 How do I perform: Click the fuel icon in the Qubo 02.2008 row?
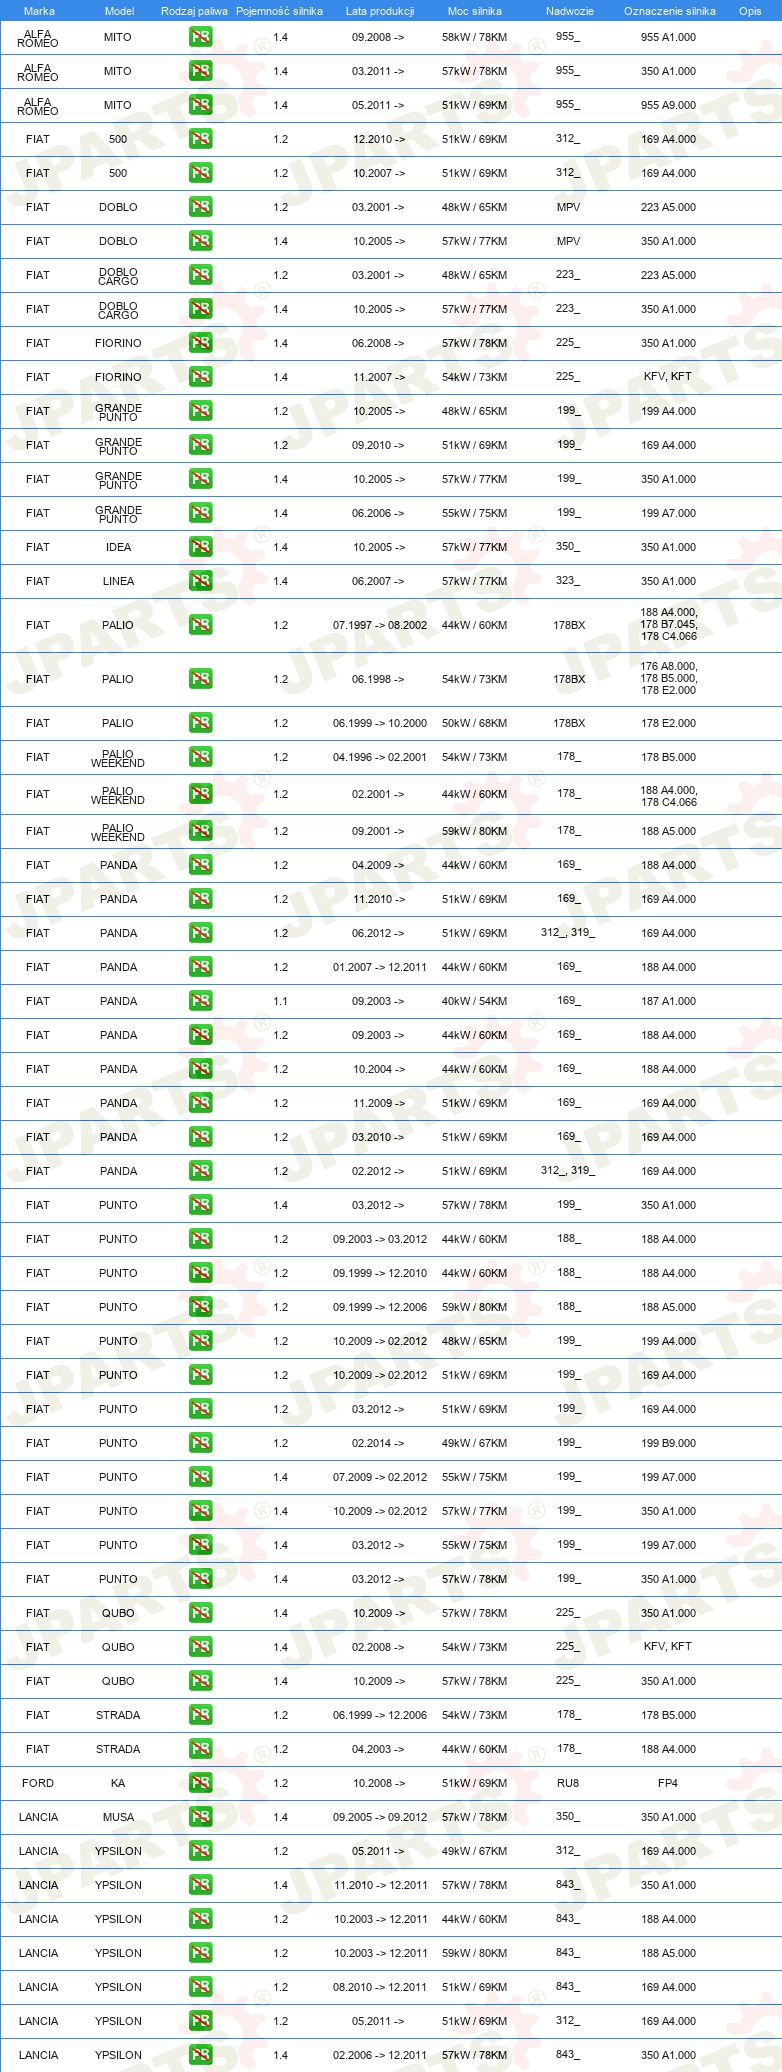point(200,1647)
